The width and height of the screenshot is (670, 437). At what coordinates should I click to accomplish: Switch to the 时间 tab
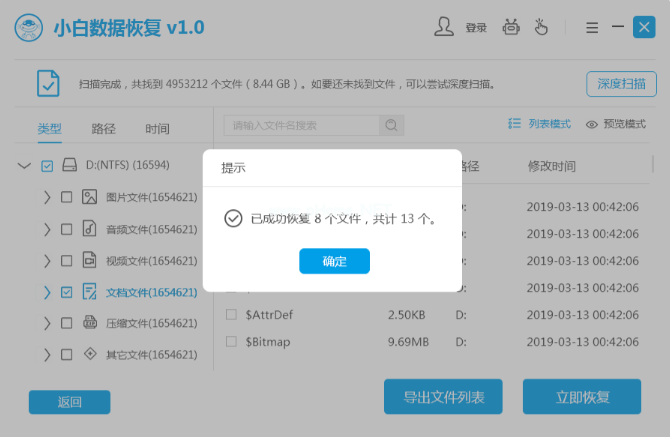(157, 129)
